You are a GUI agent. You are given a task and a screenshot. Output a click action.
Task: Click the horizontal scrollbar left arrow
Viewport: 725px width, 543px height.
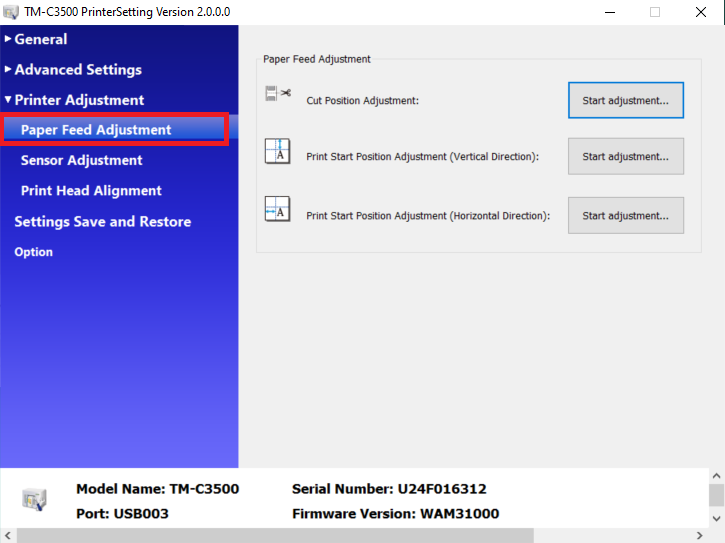pyautogui.click(x=8, y=535)
